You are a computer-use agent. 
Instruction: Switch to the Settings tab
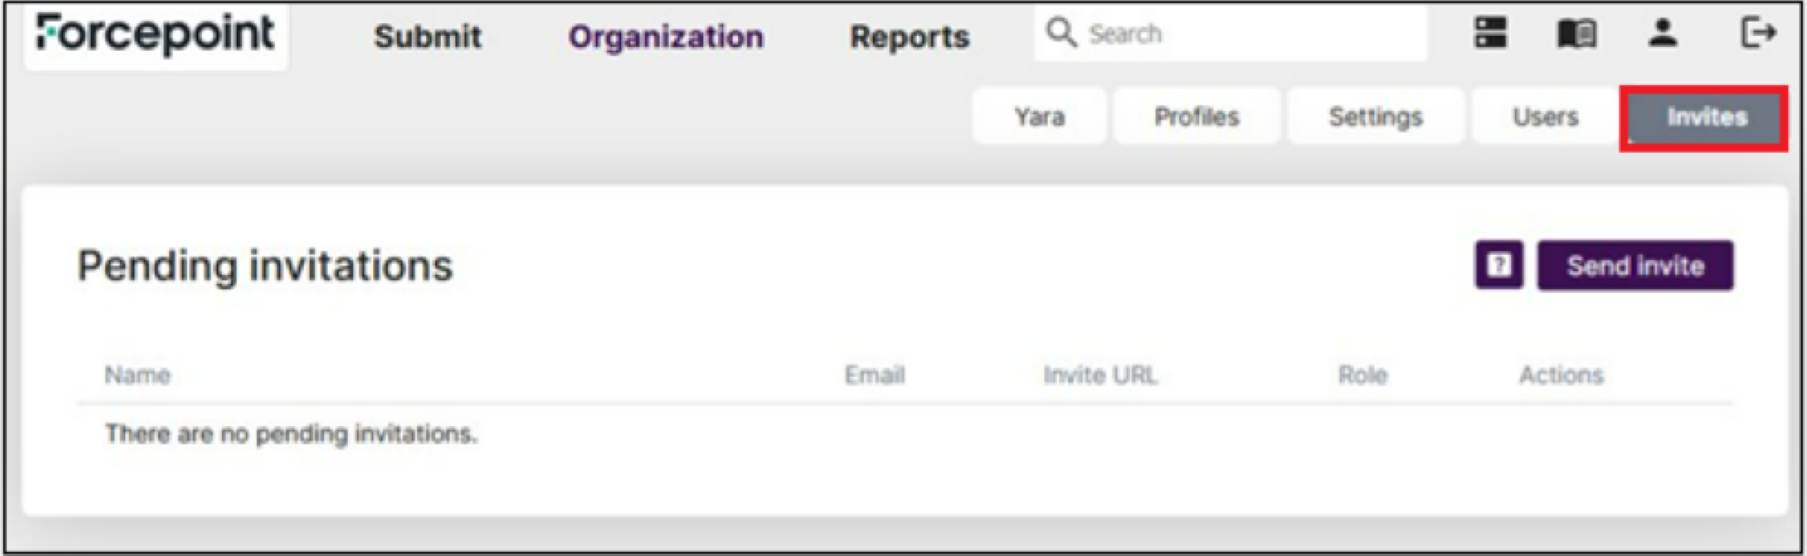tap(1375, 117)
